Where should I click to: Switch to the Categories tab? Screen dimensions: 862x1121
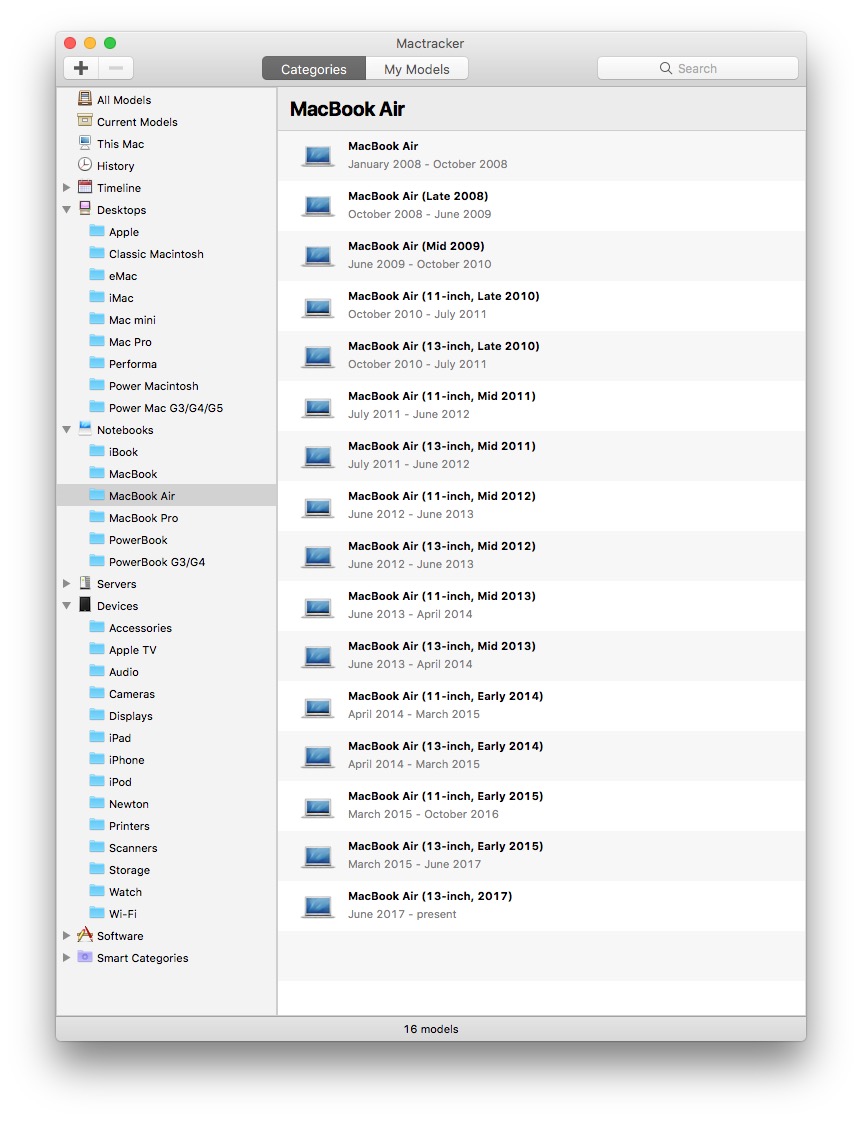tap(314, 69)
